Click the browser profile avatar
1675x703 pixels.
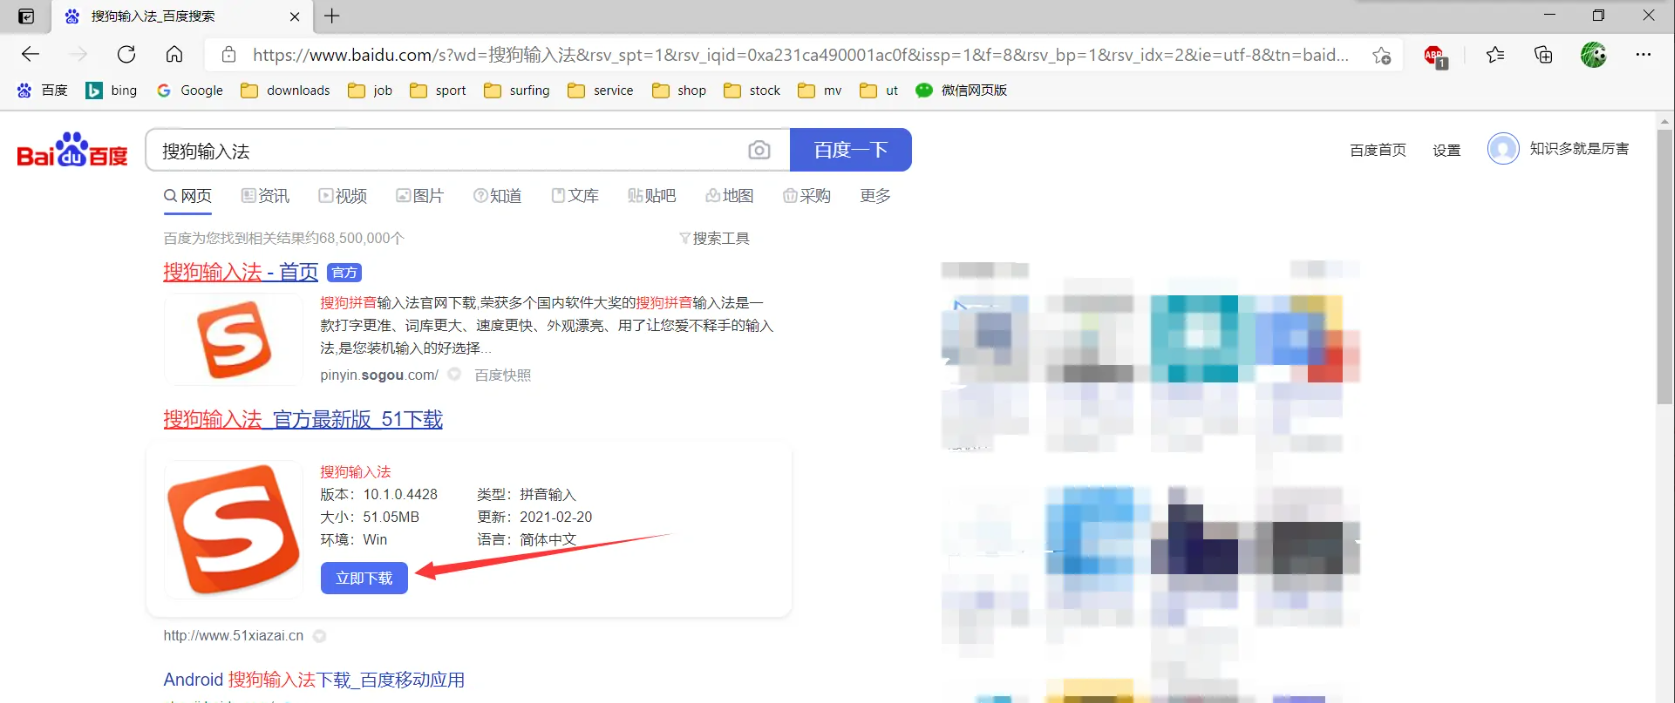point(1593,55)
